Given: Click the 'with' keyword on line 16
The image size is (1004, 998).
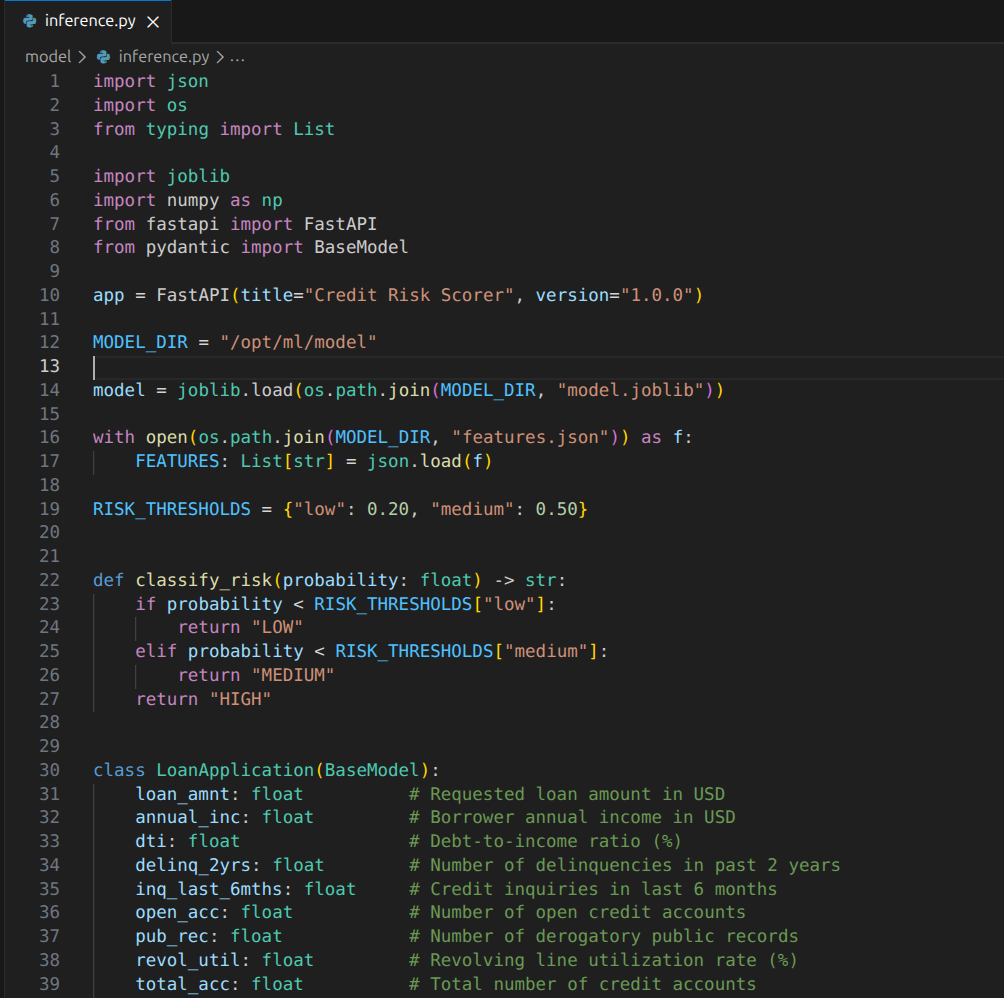Looking at the screenshot, I should click(114, 437).
